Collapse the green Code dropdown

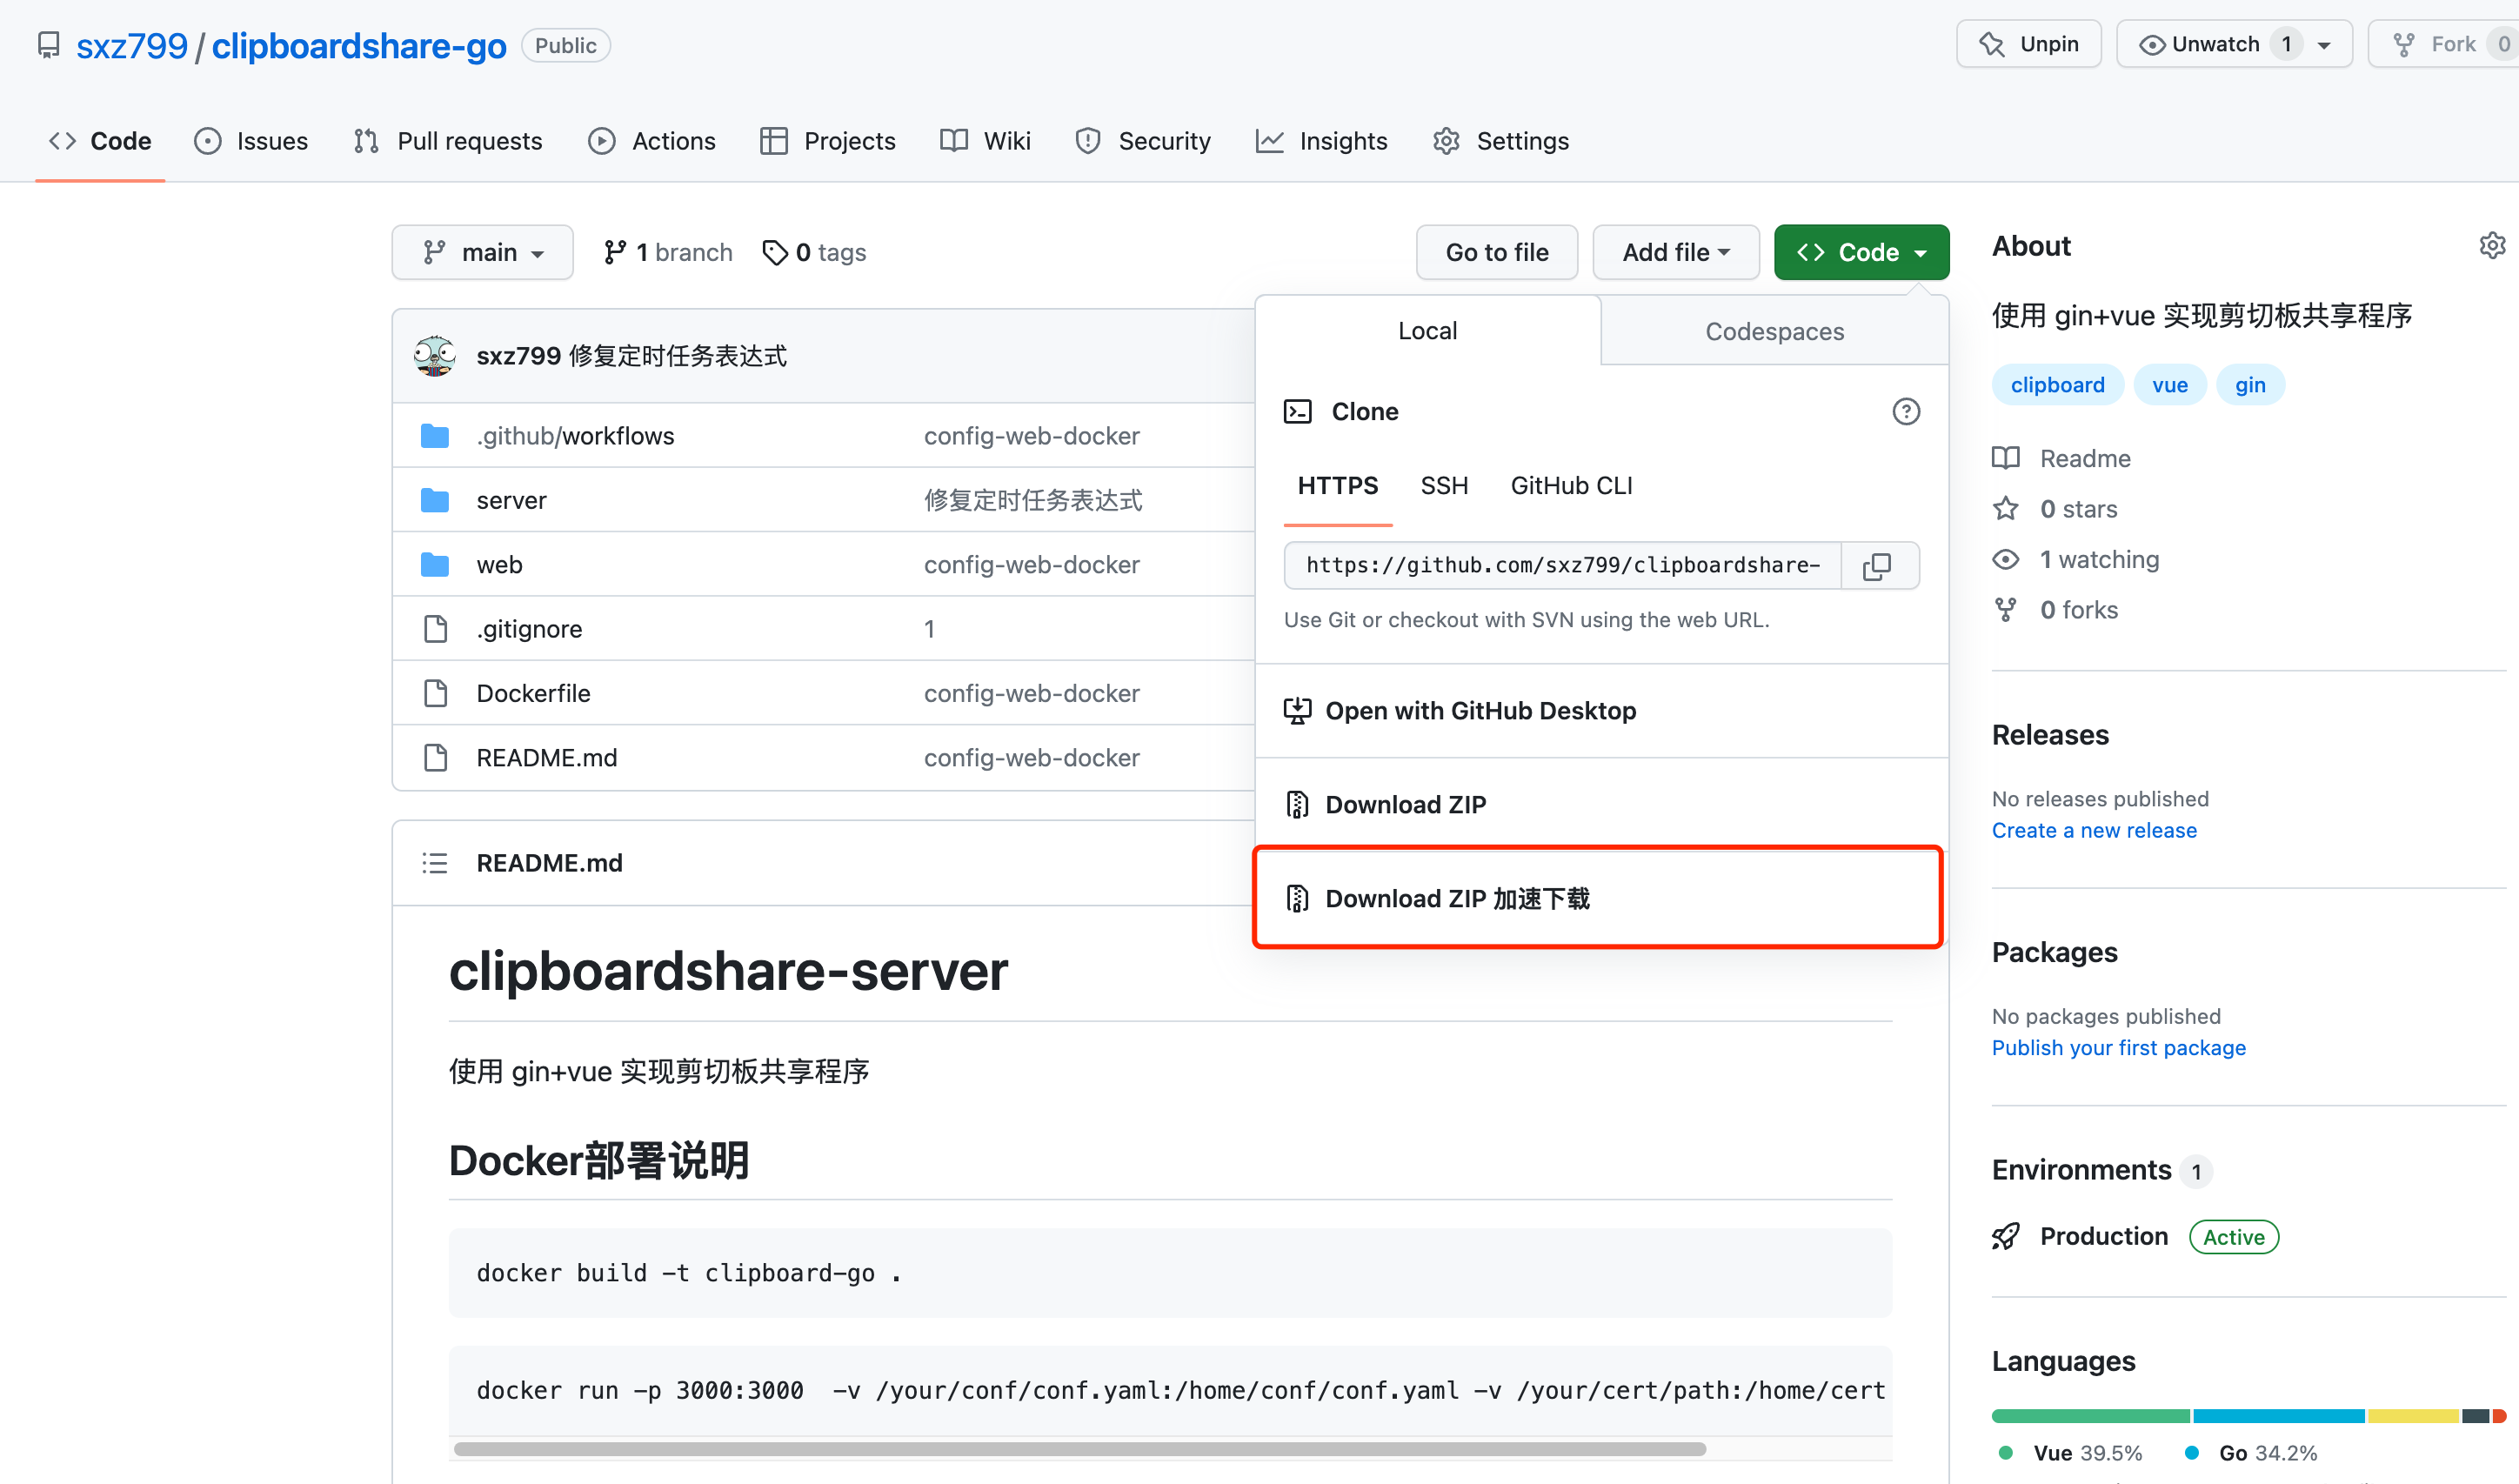click(x=1862, y=253)
